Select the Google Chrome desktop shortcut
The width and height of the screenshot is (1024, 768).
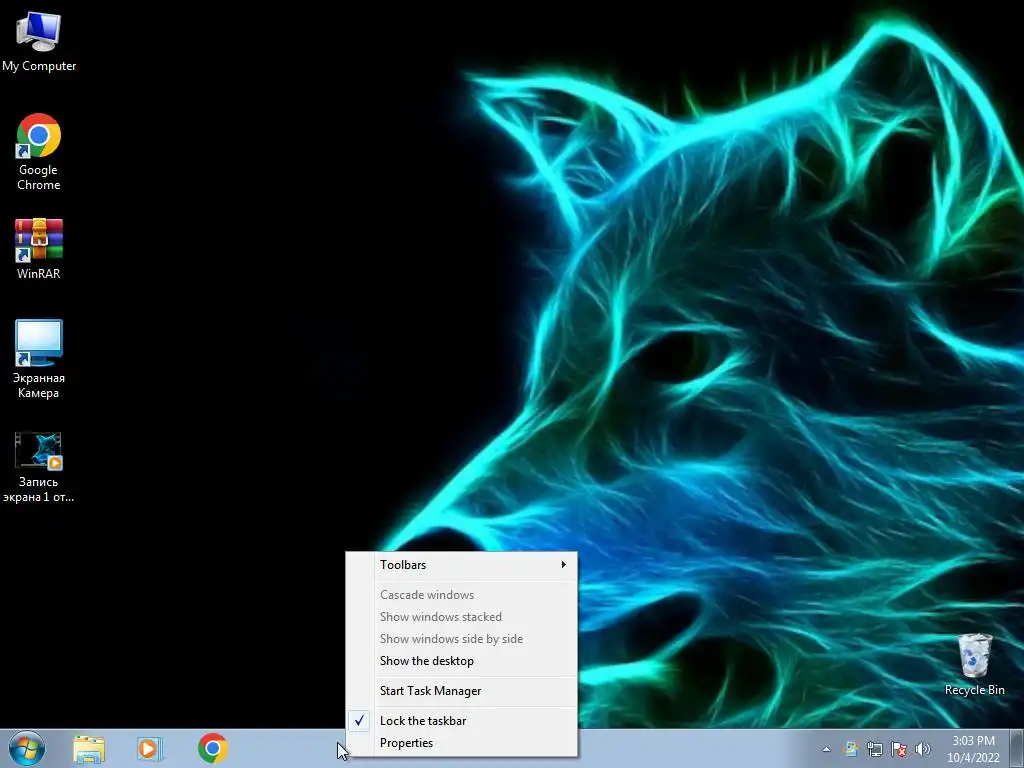(39, 152)
